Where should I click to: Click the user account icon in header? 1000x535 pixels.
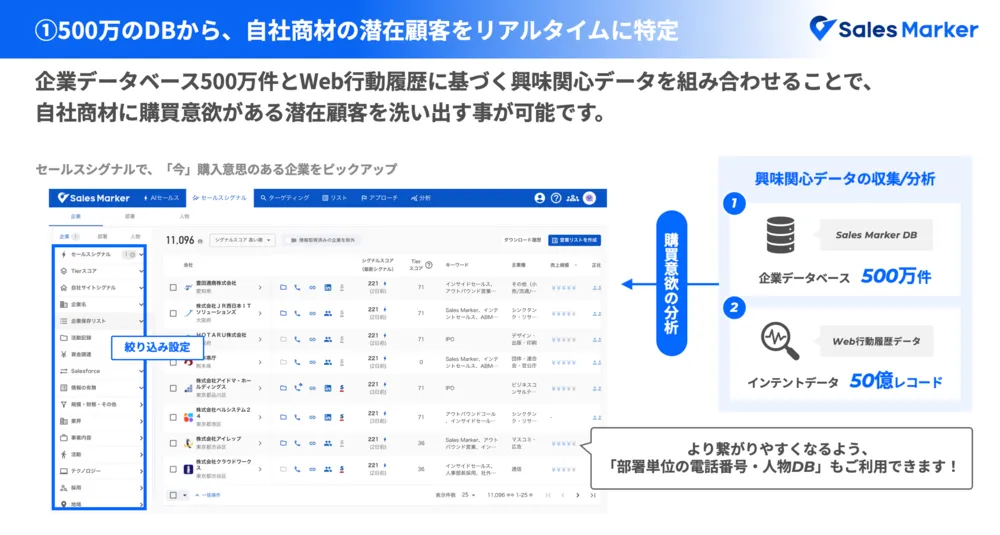click(x=540, y=198)
